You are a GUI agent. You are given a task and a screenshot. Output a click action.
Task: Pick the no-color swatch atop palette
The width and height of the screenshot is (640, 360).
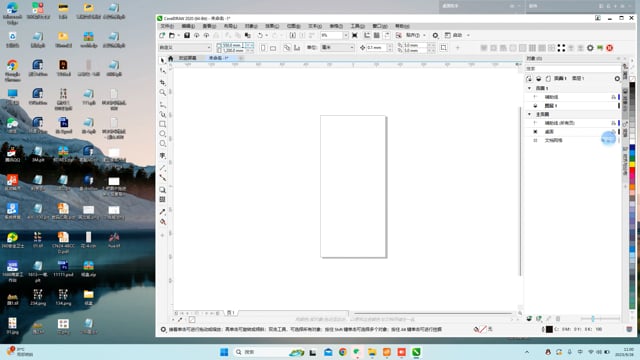(632, 79)
